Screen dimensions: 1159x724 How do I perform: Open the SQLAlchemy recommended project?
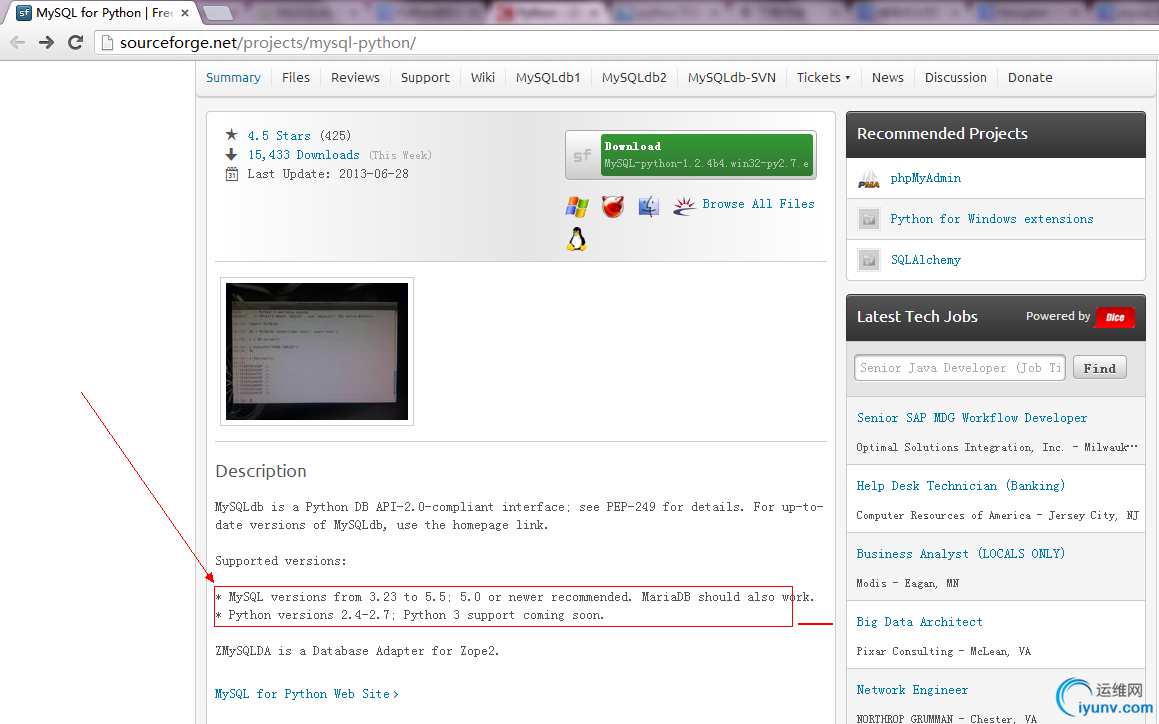tap(925, 260)
